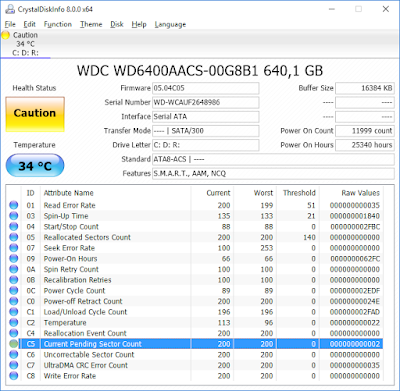Screen dimensions: 400x391
Task: Click the green status orb for Current Pending Sector Count
Action: click(14, 344)
